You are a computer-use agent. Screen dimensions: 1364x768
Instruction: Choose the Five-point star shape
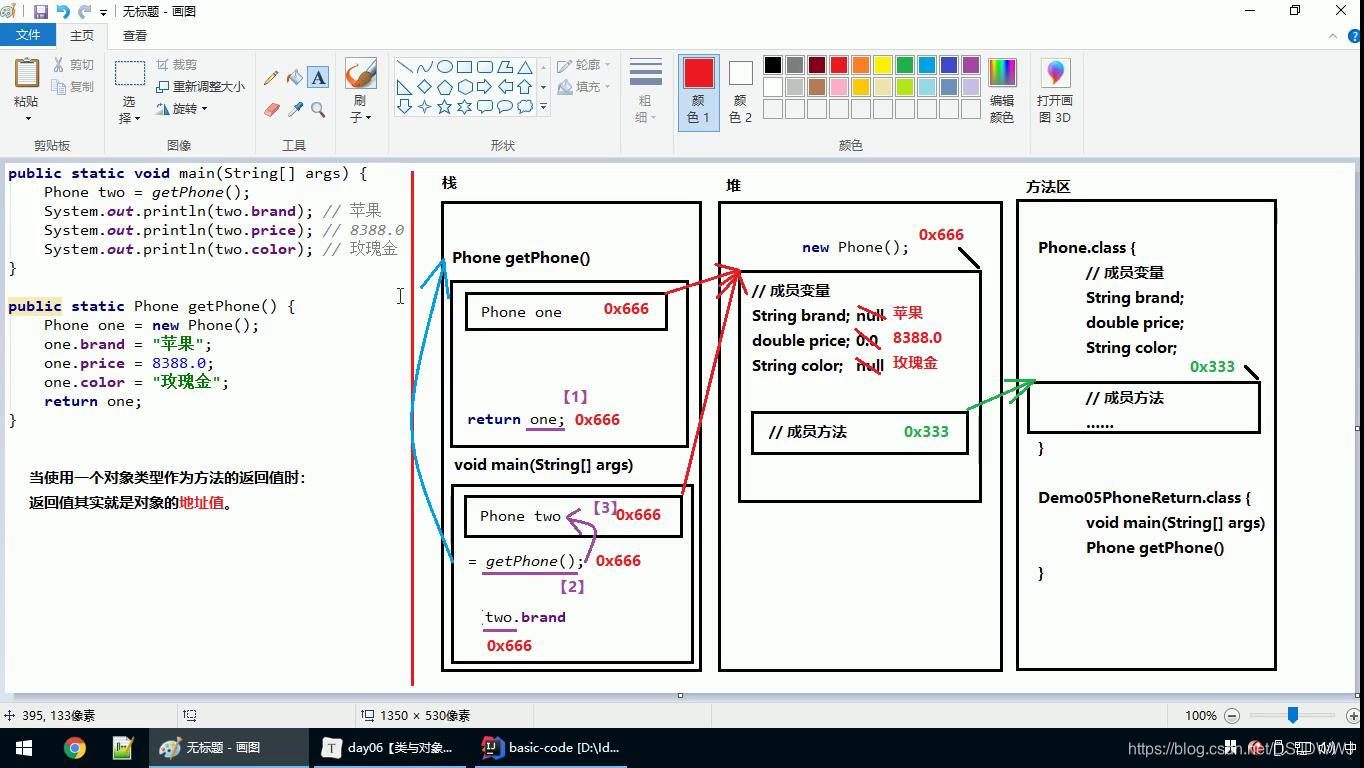[444, 107]
